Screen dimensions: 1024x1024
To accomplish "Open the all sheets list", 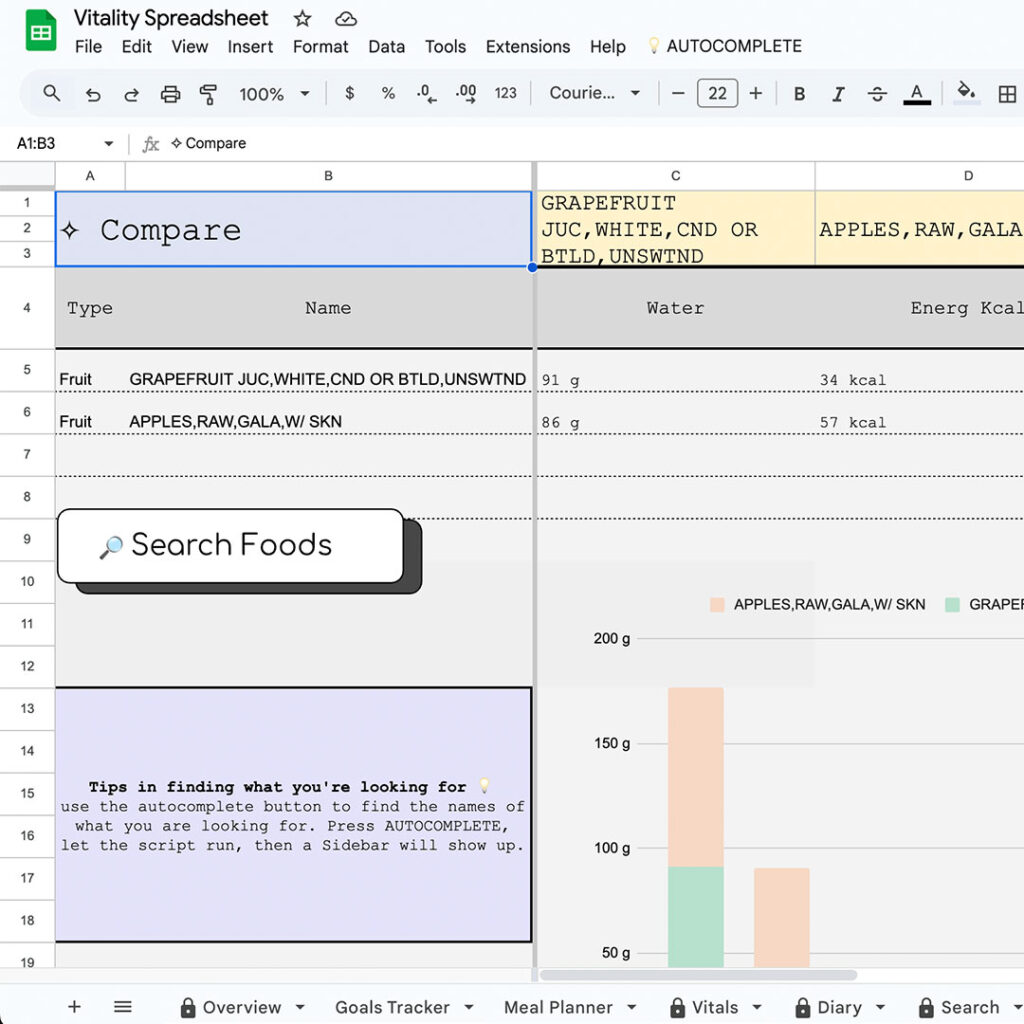I will point(123,1006).
